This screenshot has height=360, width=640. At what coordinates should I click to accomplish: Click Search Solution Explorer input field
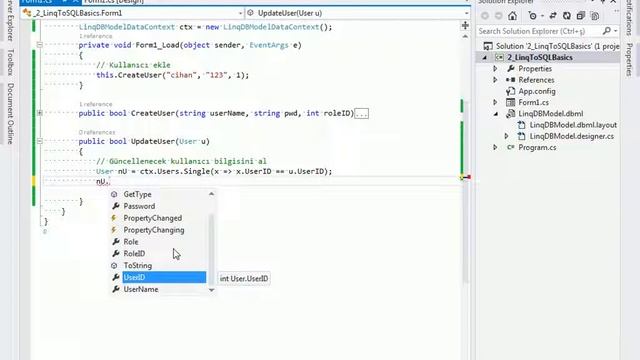[539, 31]
